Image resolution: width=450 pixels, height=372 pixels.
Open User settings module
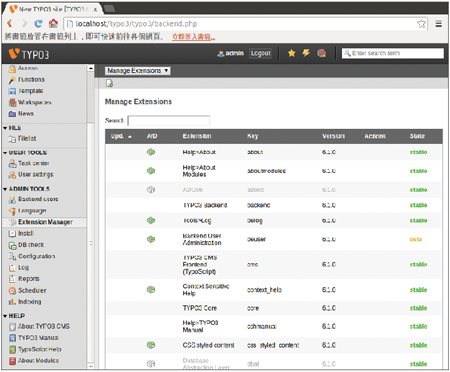point(35,174)
